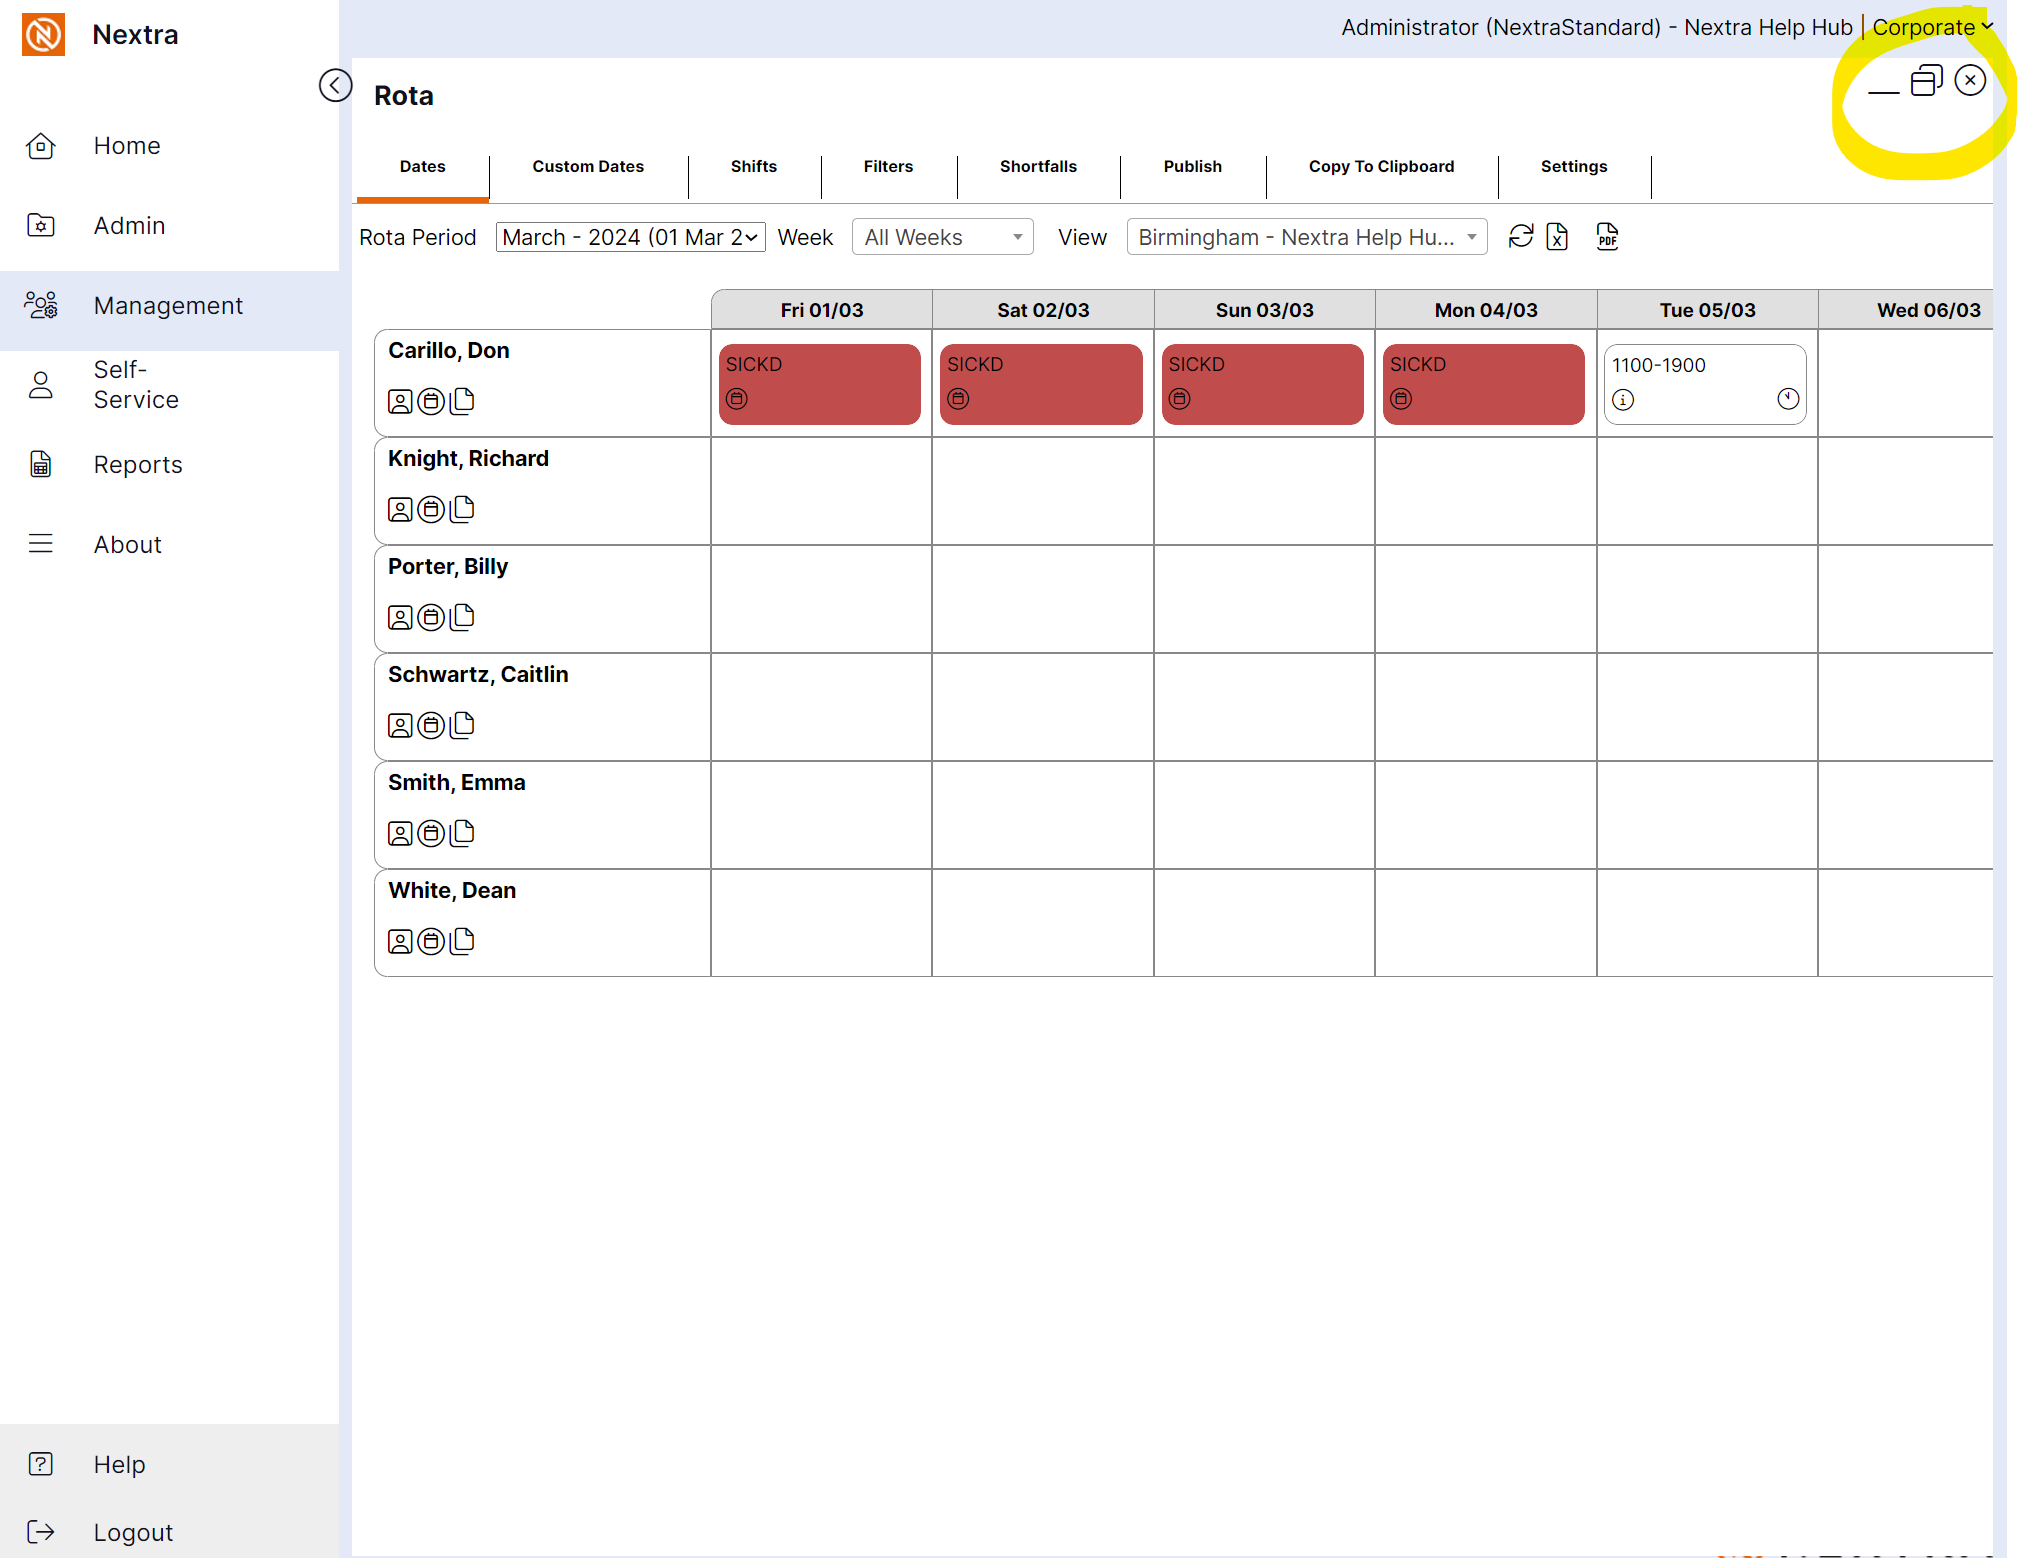This screenshot has height=1558, width=2020.
Task: Expand the Week All Weeks dropdown
Action: click(942, 237)
